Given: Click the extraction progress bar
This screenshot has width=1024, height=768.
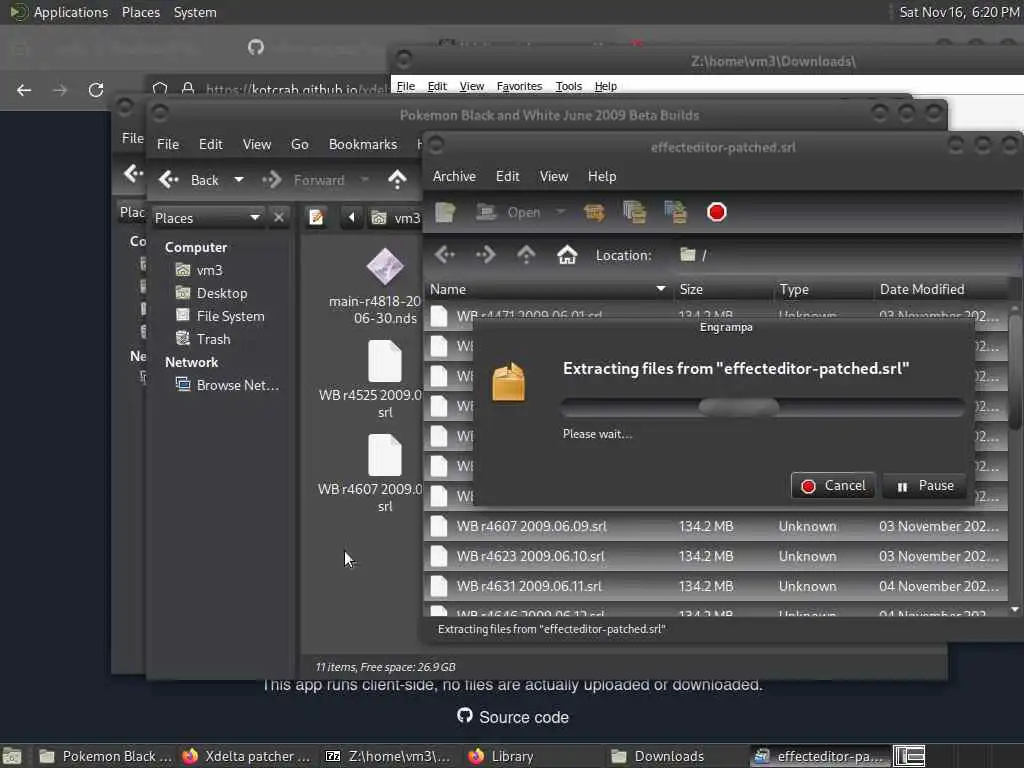Looking at the screenshot, I should point(762,408).
